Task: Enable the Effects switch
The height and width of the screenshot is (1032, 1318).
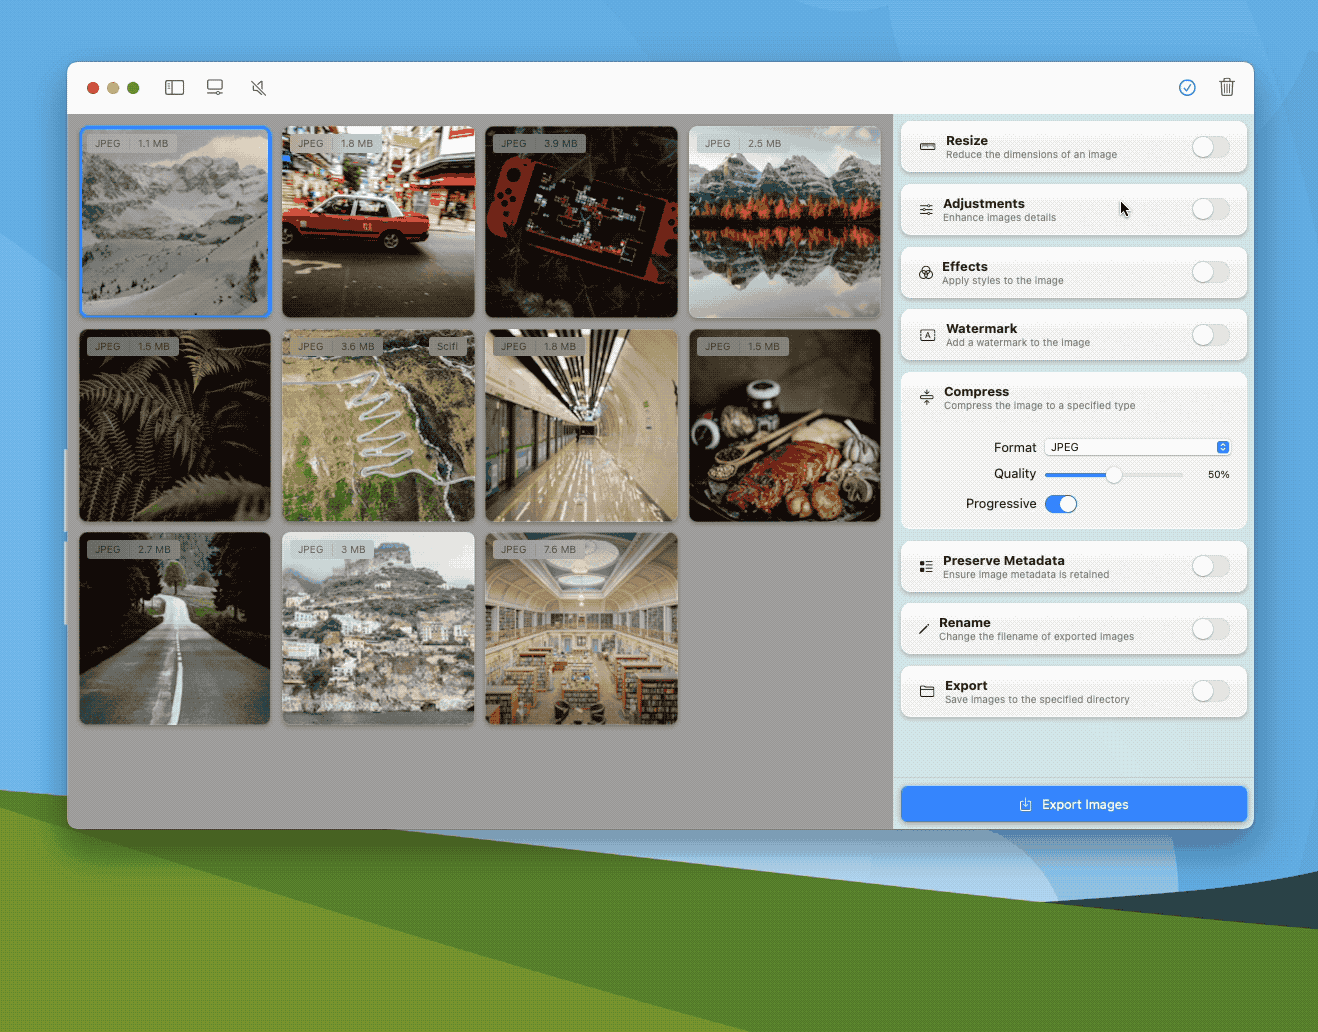Action: click(x=1210, y=272)
